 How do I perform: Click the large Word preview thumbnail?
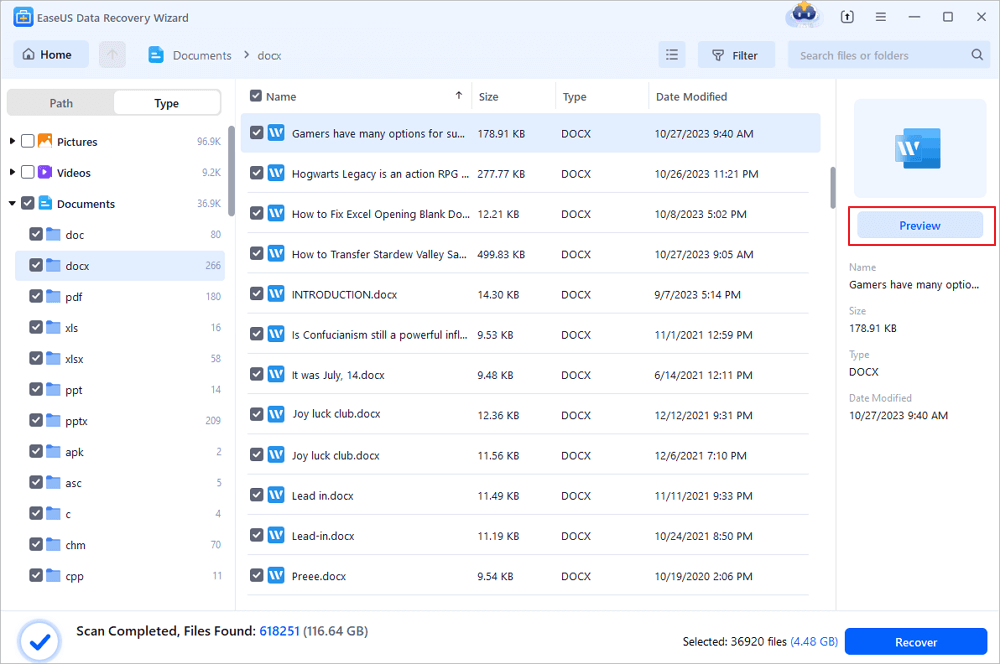pyautogui.click(x=918, y=149)
